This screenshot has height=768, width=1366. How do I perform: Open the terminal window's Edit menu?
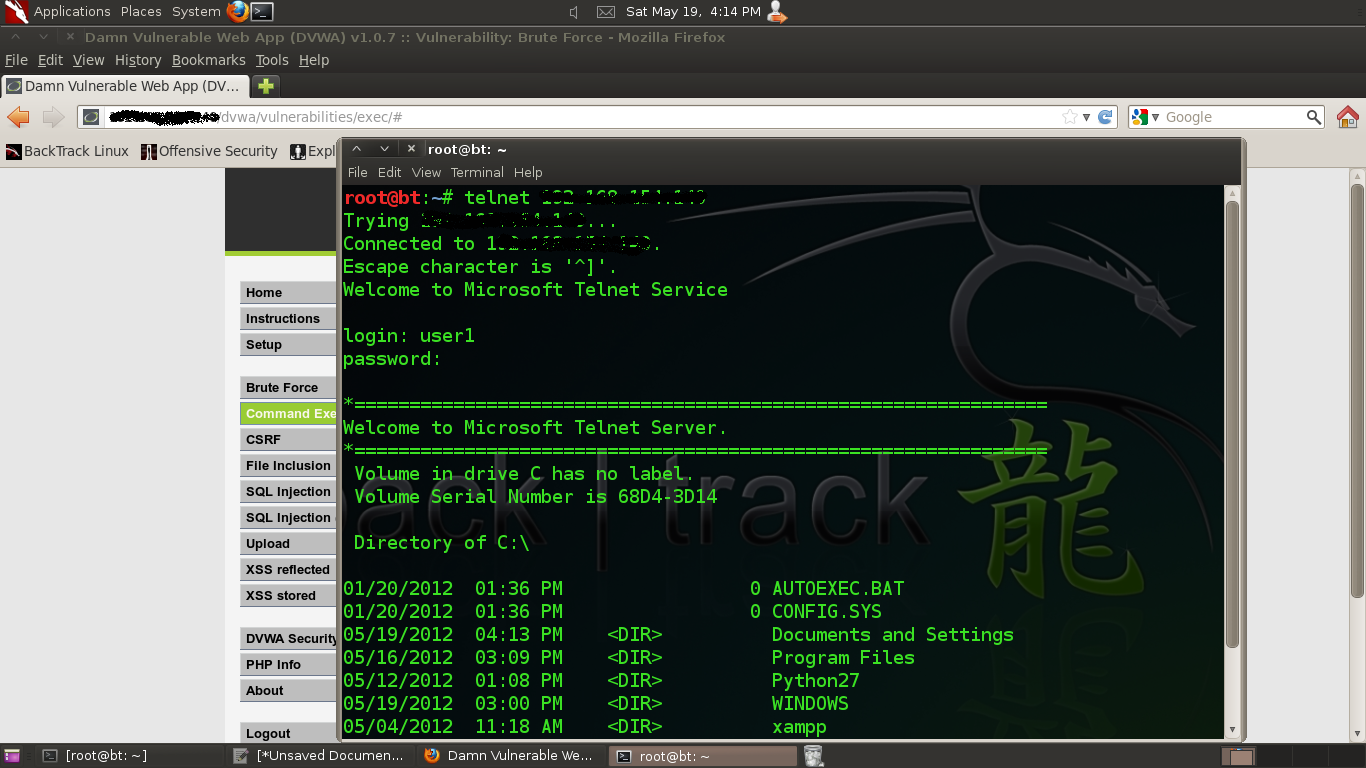tap(389, 172)
